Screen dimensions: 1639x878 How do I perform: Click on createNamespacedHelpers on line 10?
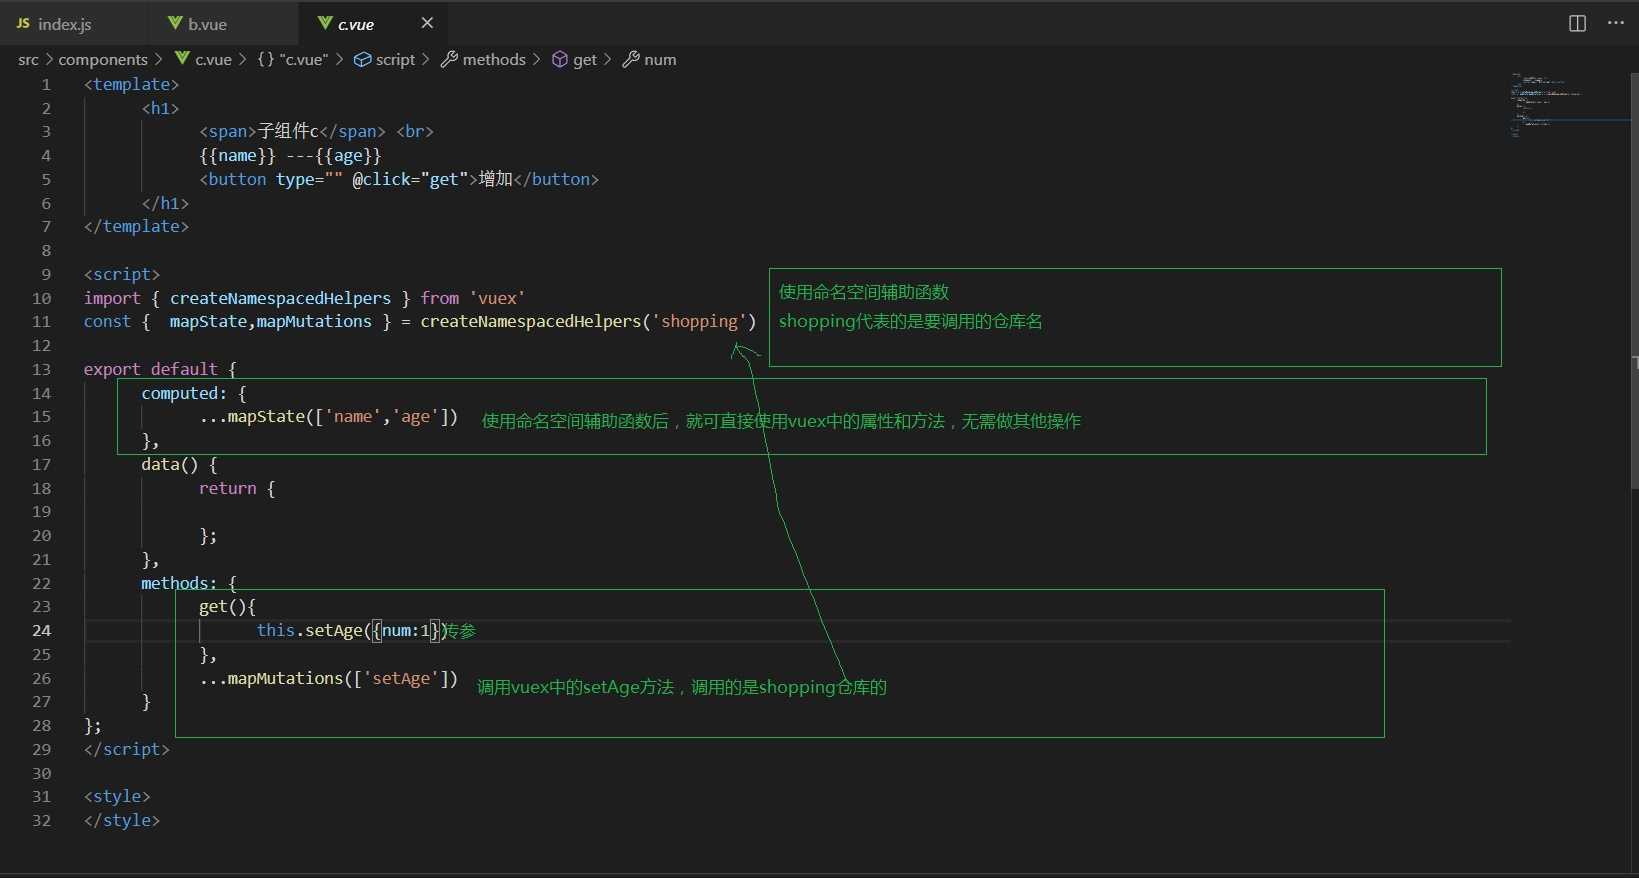coord(280,298)
